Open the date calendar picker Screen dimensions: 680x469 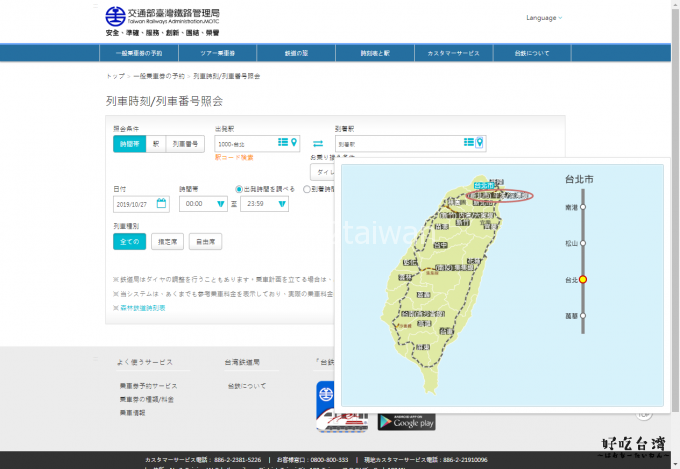(x=161, y=204)
